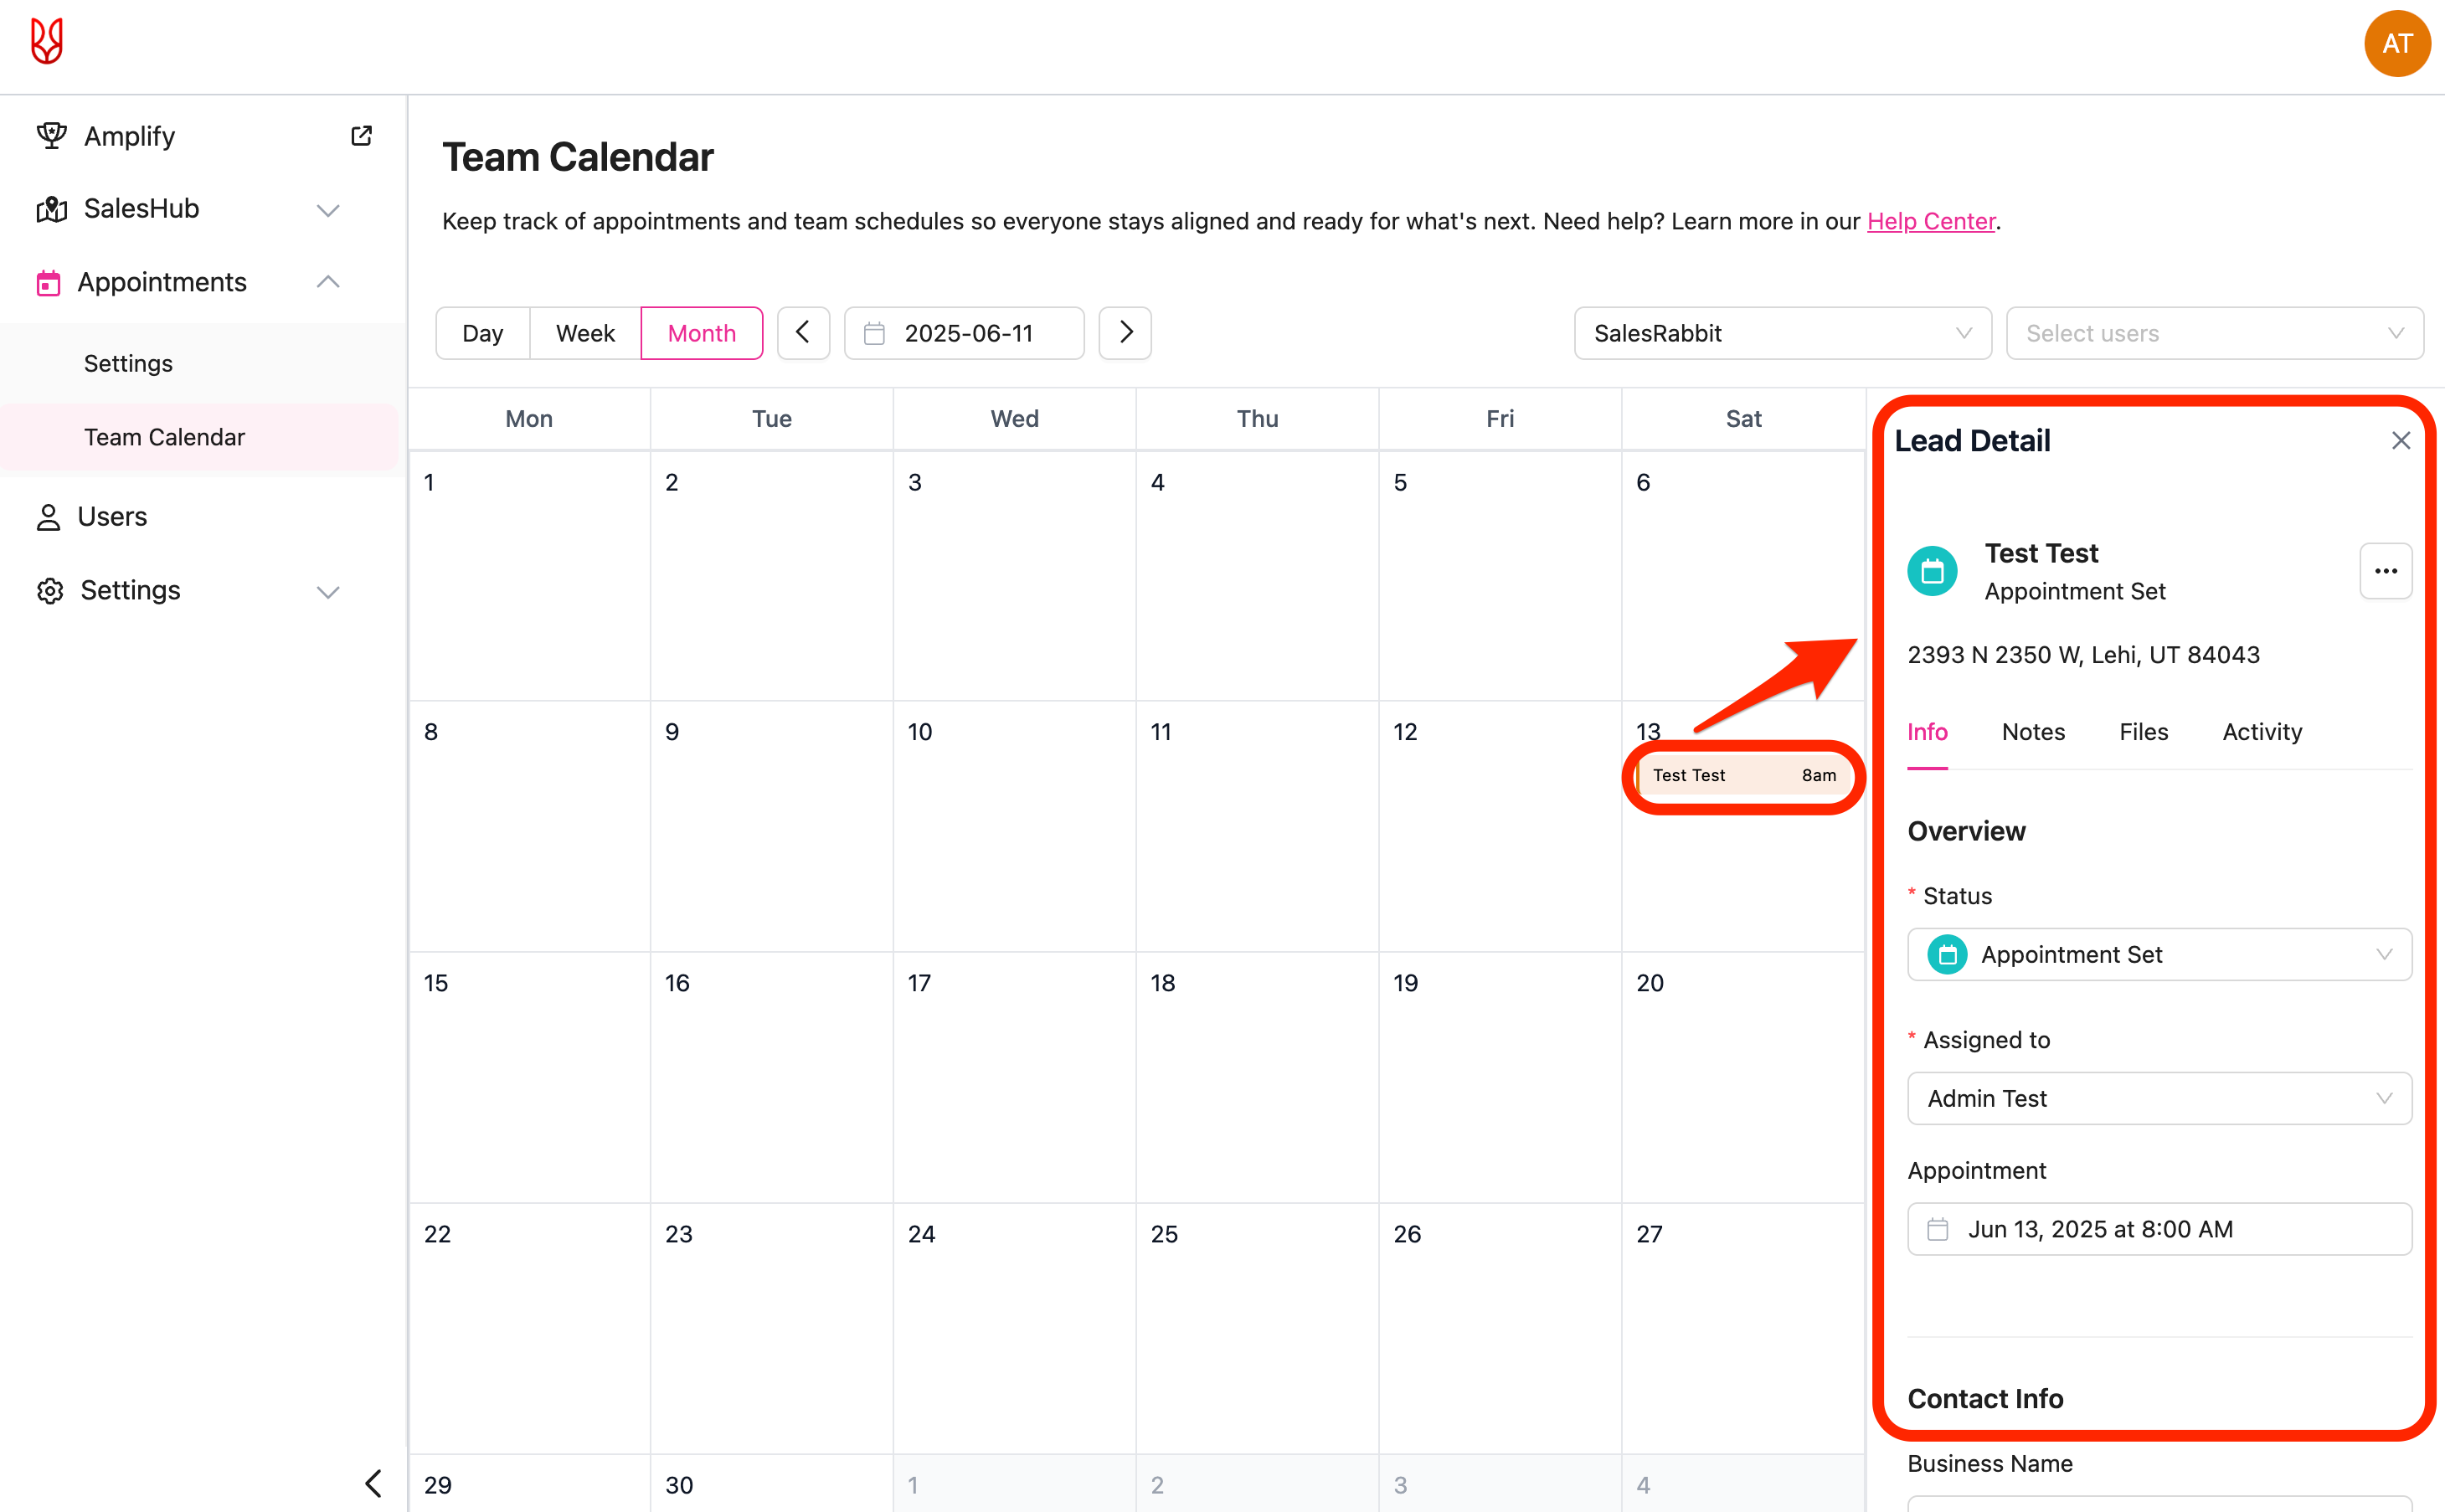Open the Status Appointment Set dropdown
Image resolution: width=2445 pixels, height=1512 pixels.
(2159, 955)
